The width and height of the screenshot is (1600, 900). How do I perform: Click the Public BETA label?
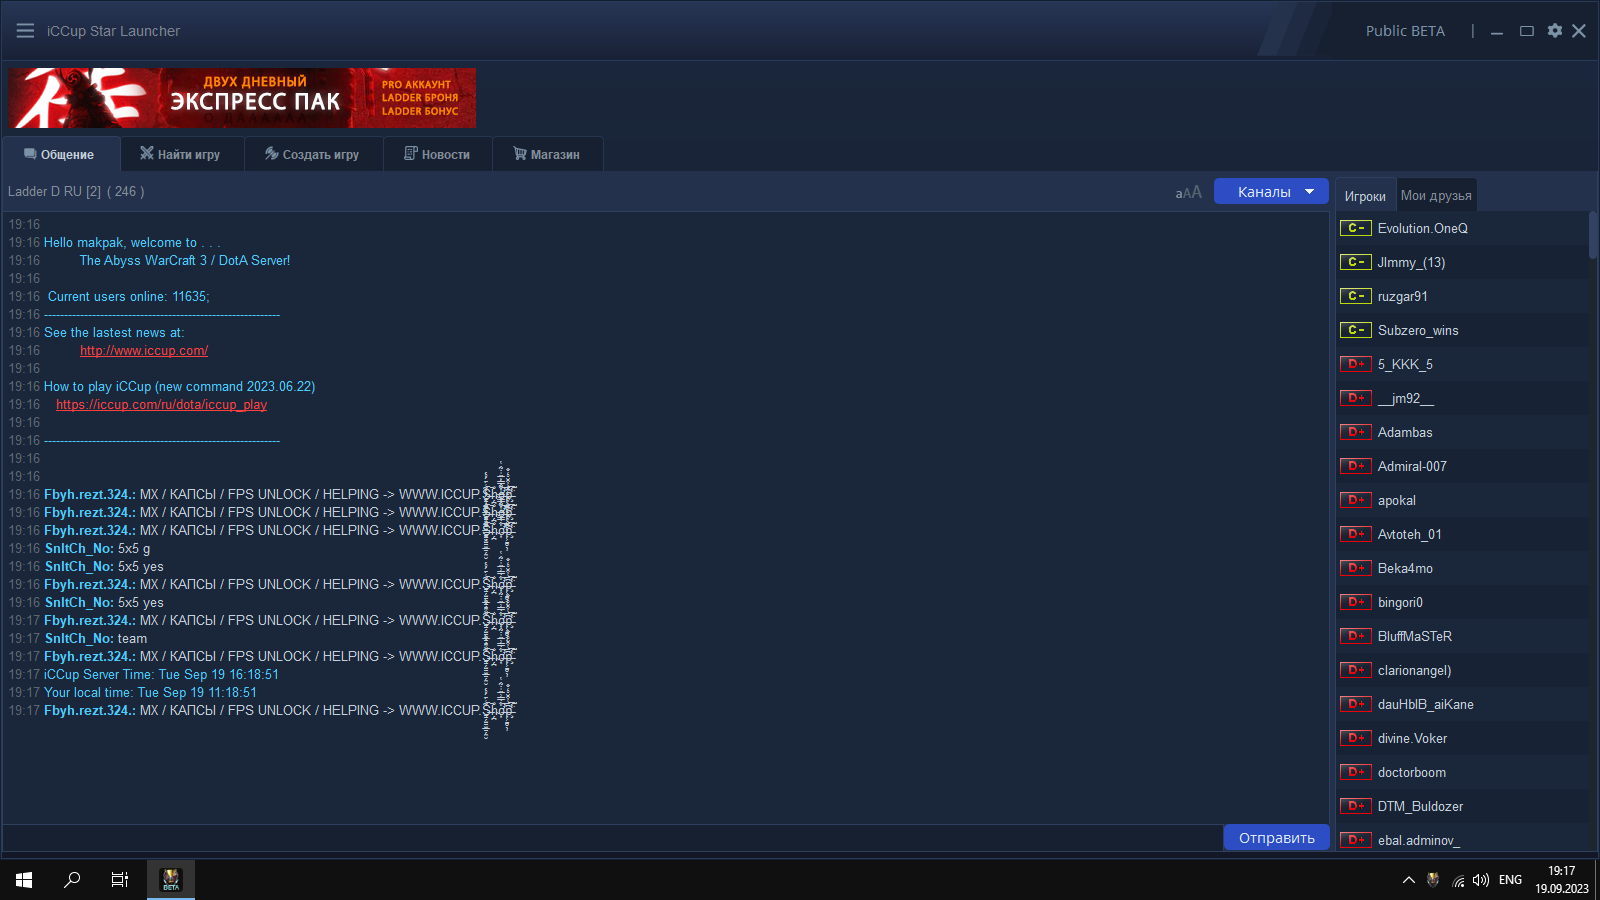1405,31
